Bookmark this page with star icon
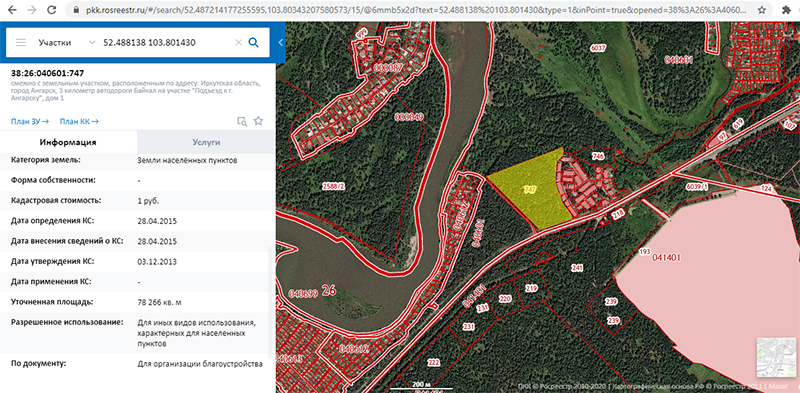Screen dimensions: 800x393 (x=762, y=10)
